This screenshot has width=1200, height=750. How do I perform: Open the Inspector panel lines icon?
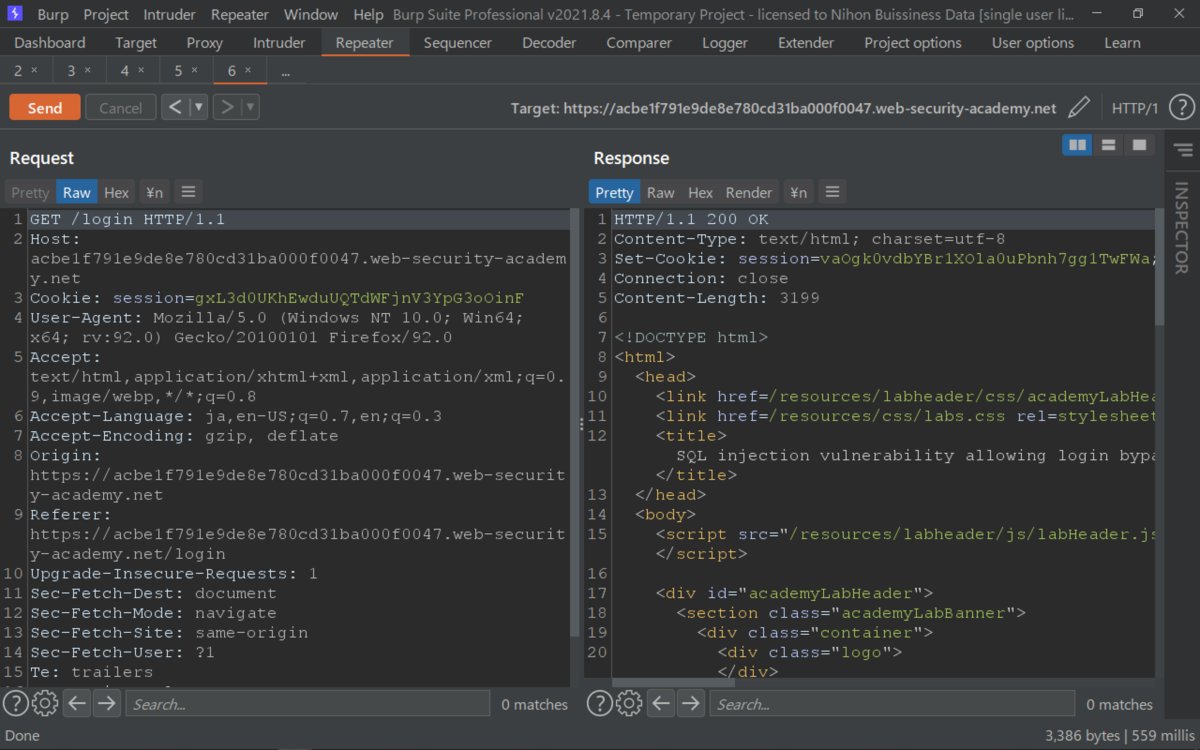[1183, 150]
